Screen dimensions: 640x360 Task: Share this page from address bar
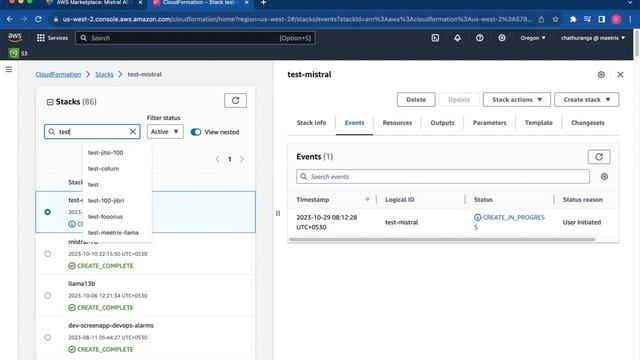coord(541,19)
